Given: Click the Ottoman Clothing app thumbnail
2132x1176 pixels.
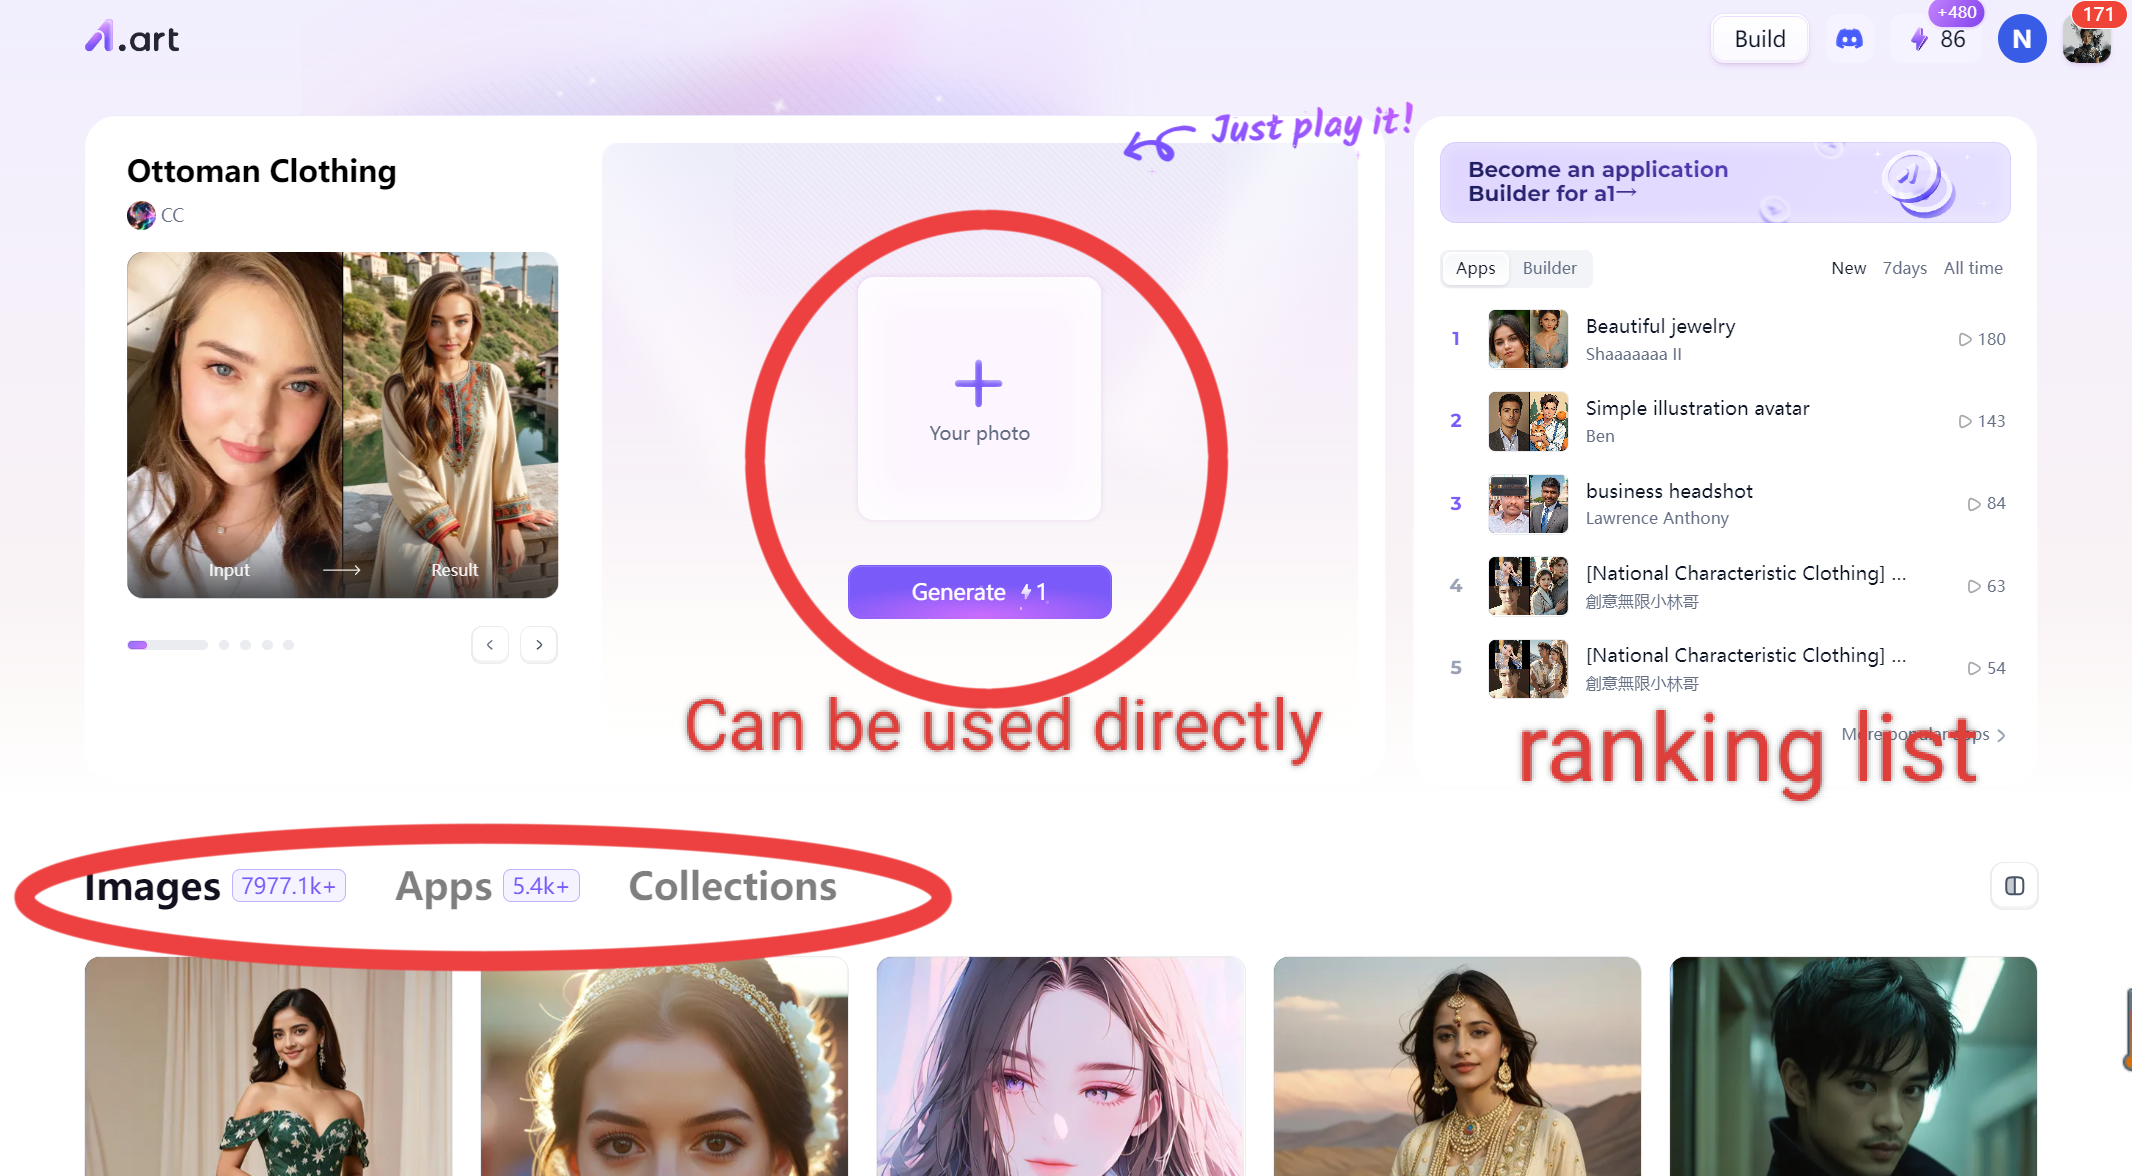Looking at the screenshot, I should [x=343, y=424].
